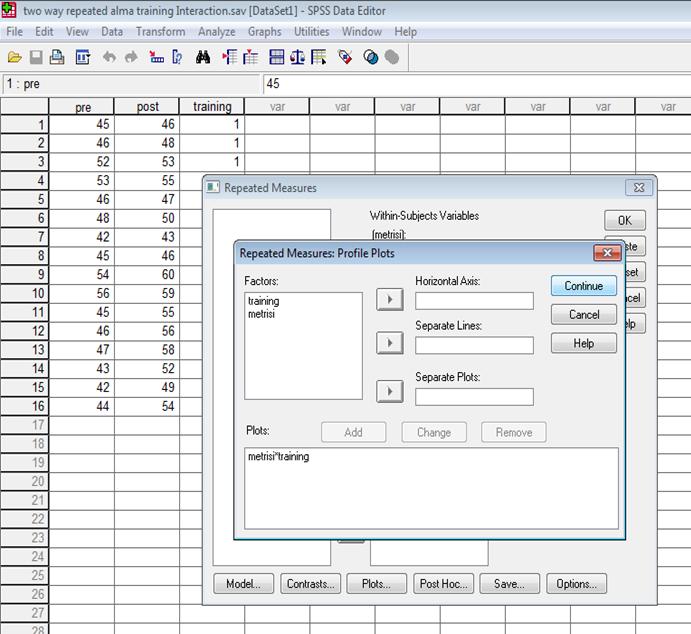Click the Plots... button

tap(376, 584)
